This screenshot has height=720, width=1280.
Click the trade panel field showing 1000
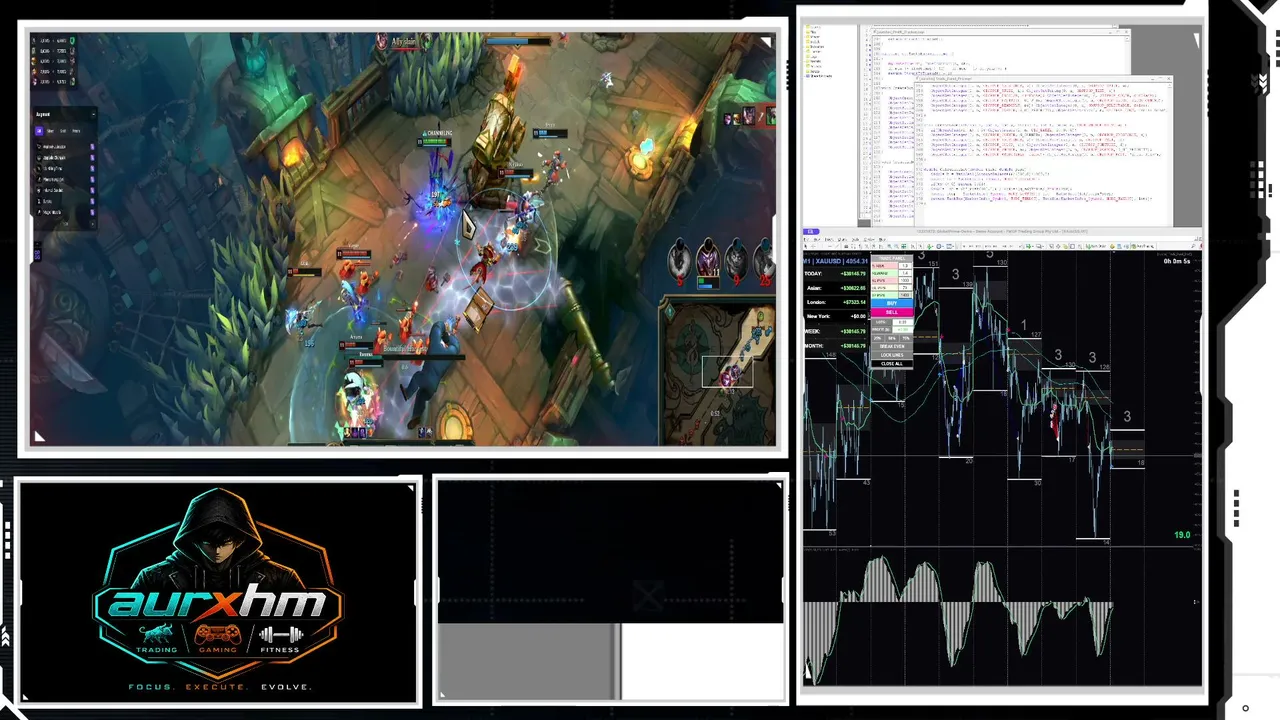coord(904,281)
